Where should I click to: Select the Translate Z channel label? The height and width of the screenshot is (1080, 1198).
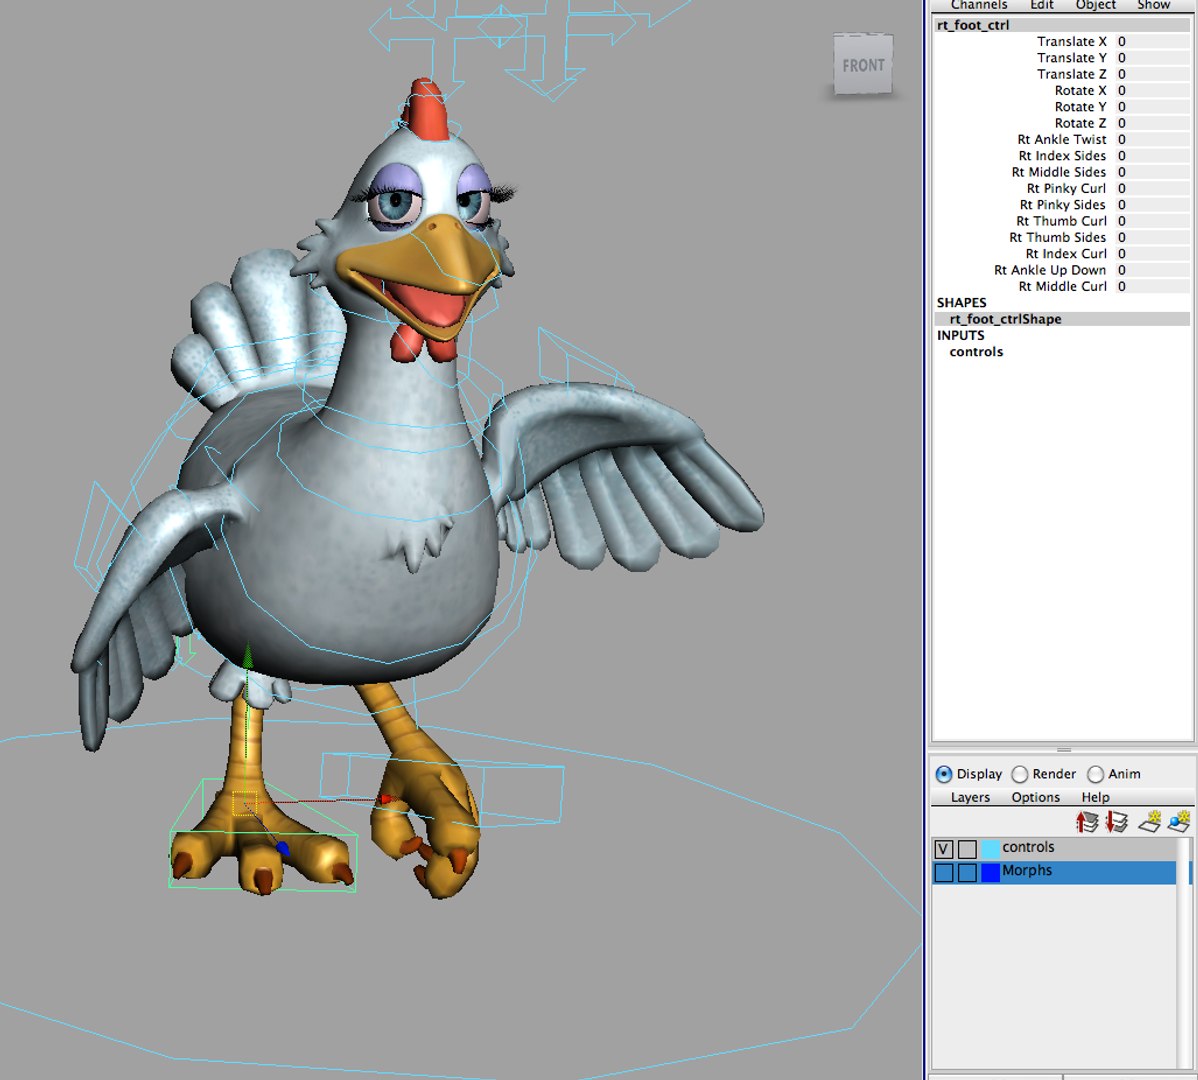1071,74
